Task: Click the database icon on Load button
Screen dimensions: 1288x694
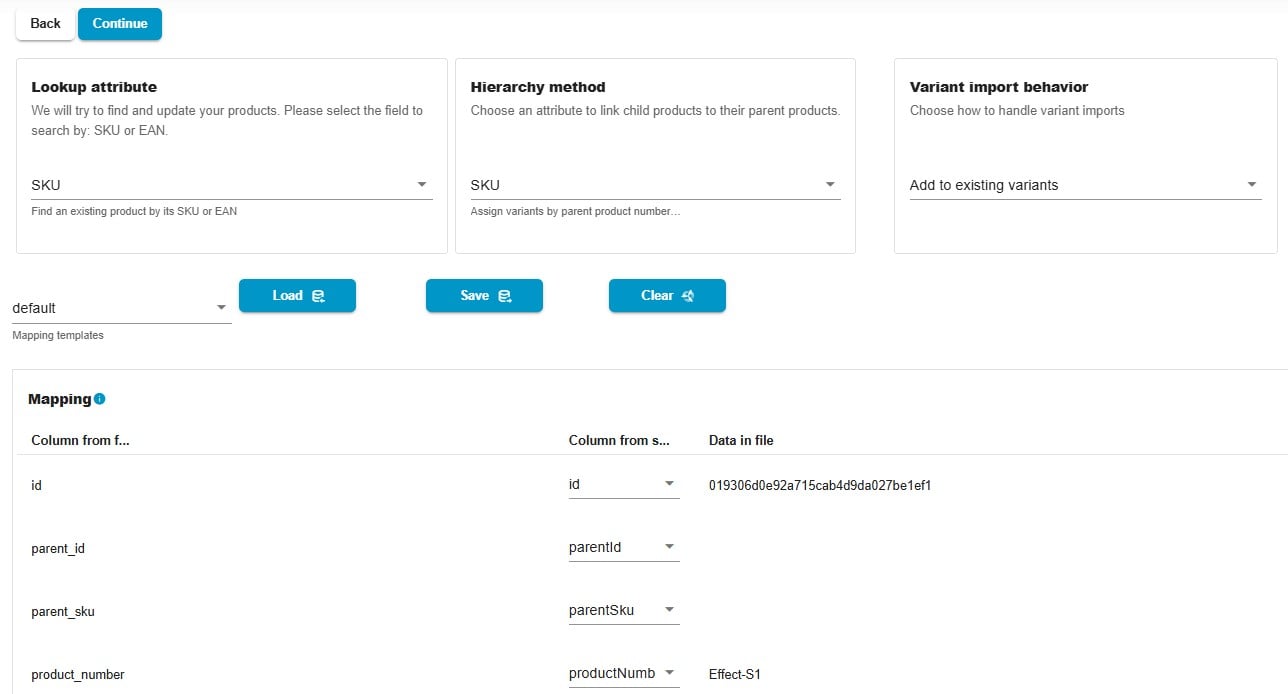Action: click(318, 296)
